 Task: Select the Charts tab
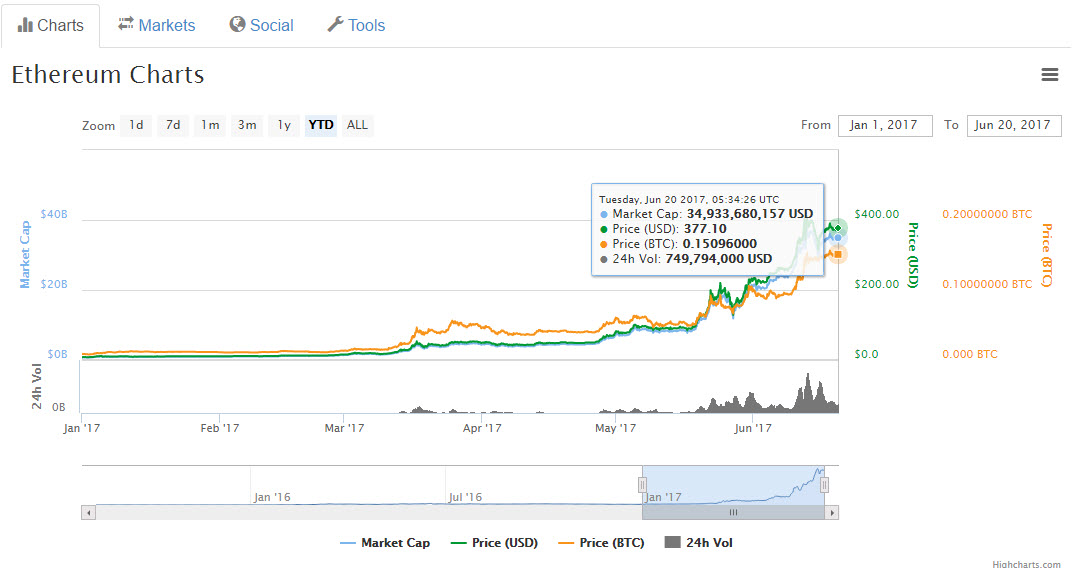tap(51, 25)
